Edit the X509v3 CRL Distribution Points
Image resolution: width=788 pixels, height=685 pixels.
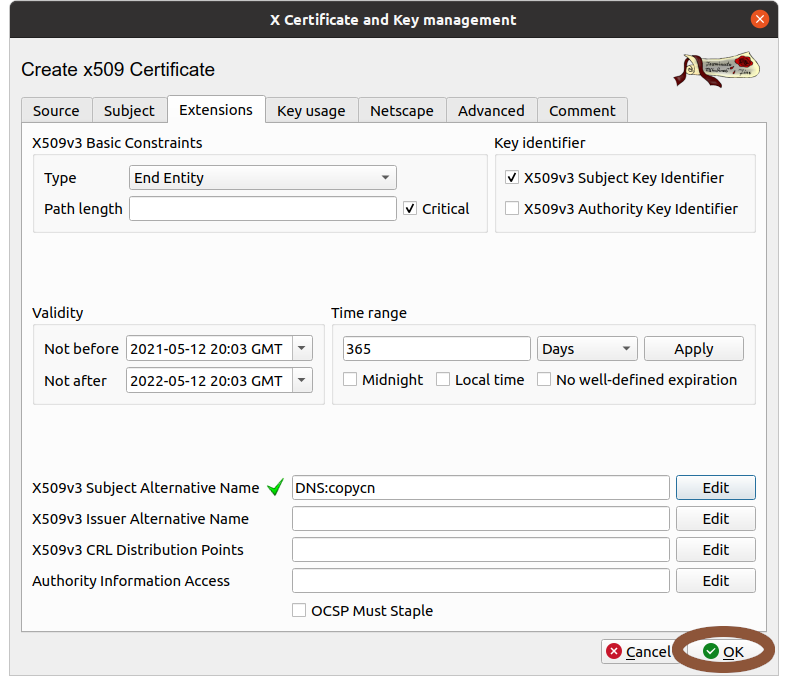(716, 549)
